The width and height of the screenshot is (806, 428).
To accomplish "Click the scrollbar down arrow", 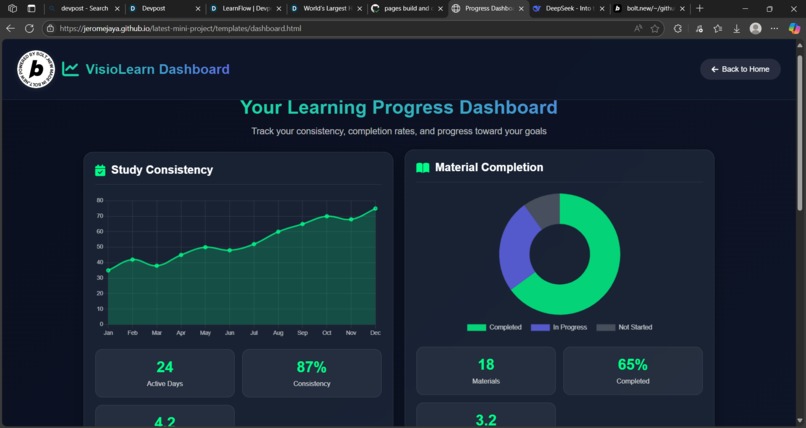I will point(800,422).
